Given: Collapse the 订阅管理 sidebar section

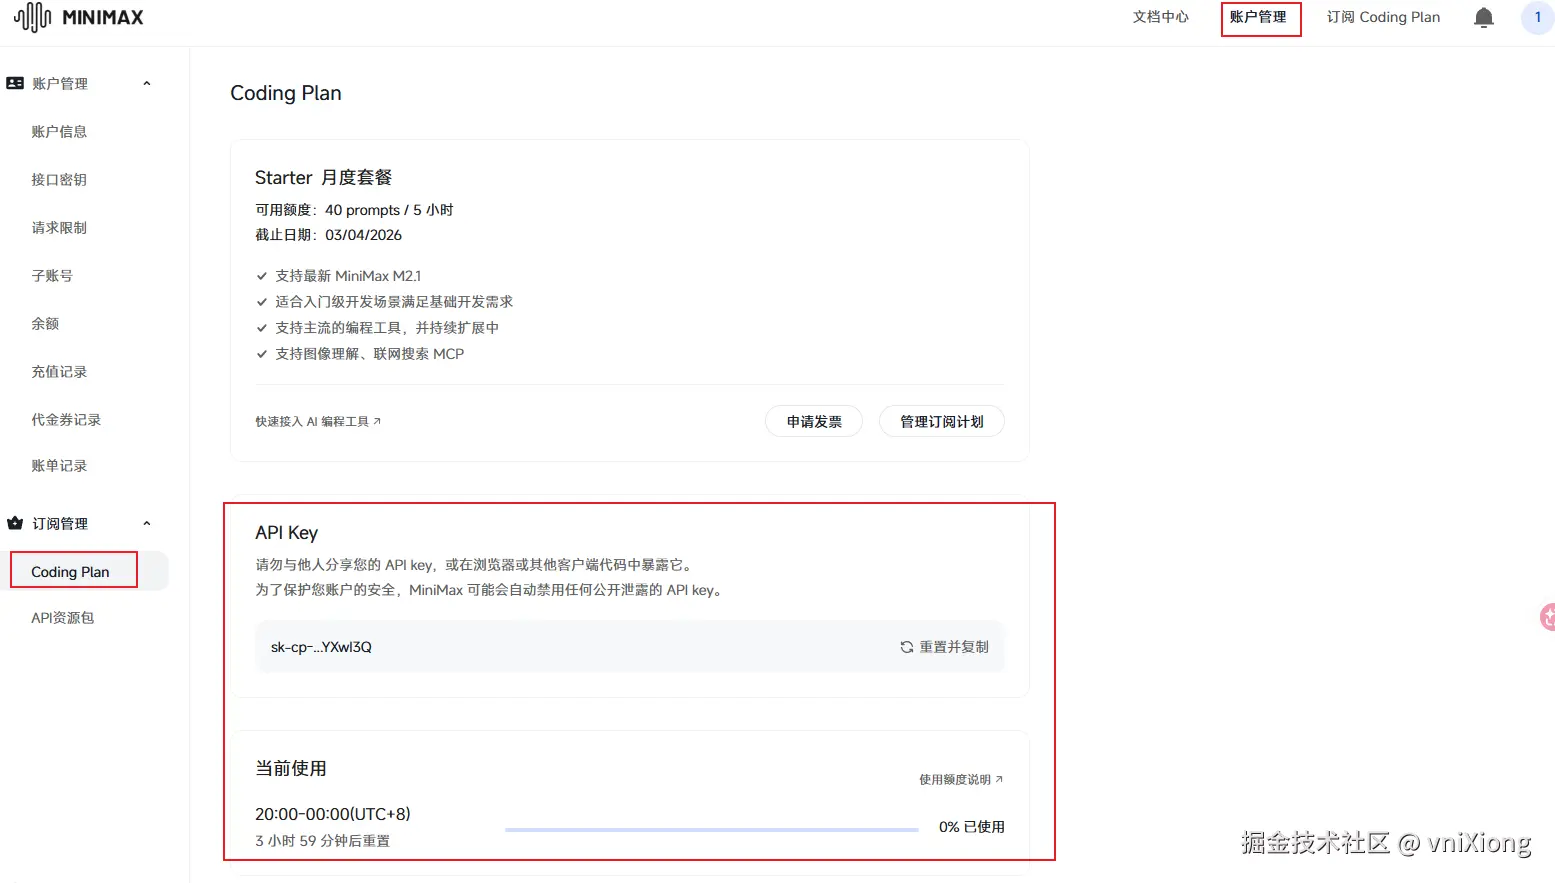Looking at the screenshot, I should (x=147, y=523).
